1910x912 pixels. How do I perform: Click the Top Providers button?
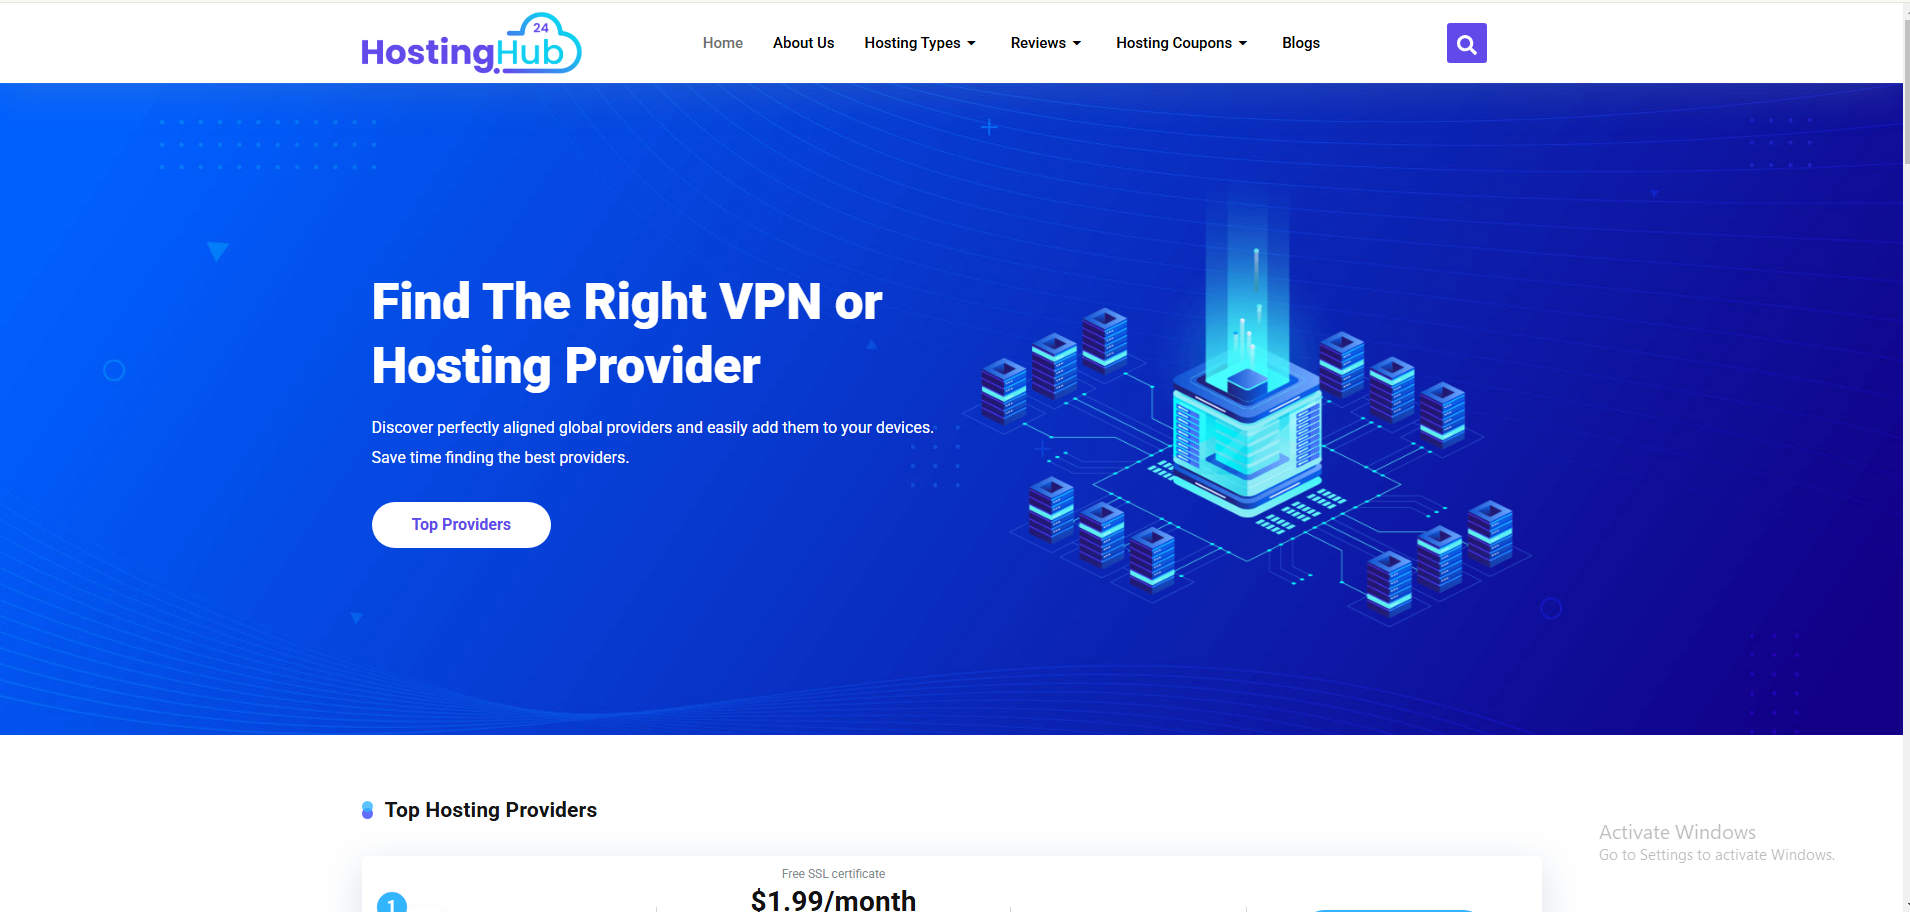tap(461, 525)
